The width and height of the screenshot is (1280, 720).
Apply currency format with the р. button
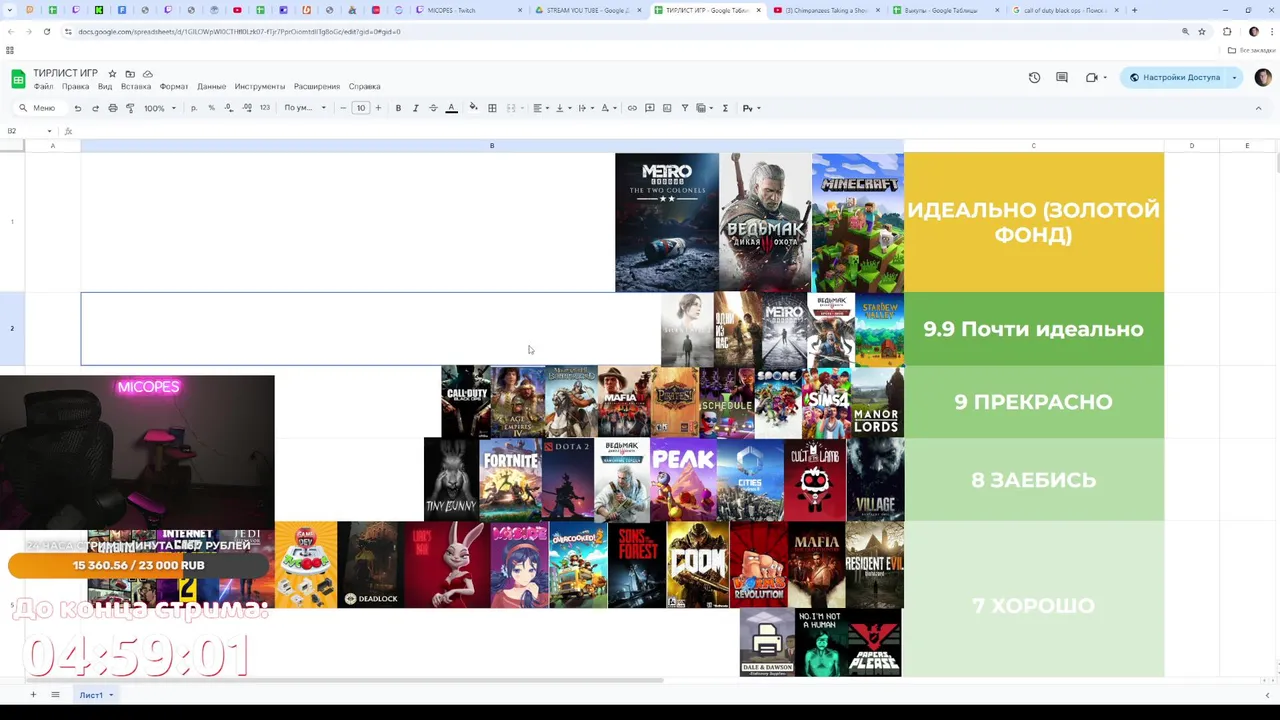[194, 108]
